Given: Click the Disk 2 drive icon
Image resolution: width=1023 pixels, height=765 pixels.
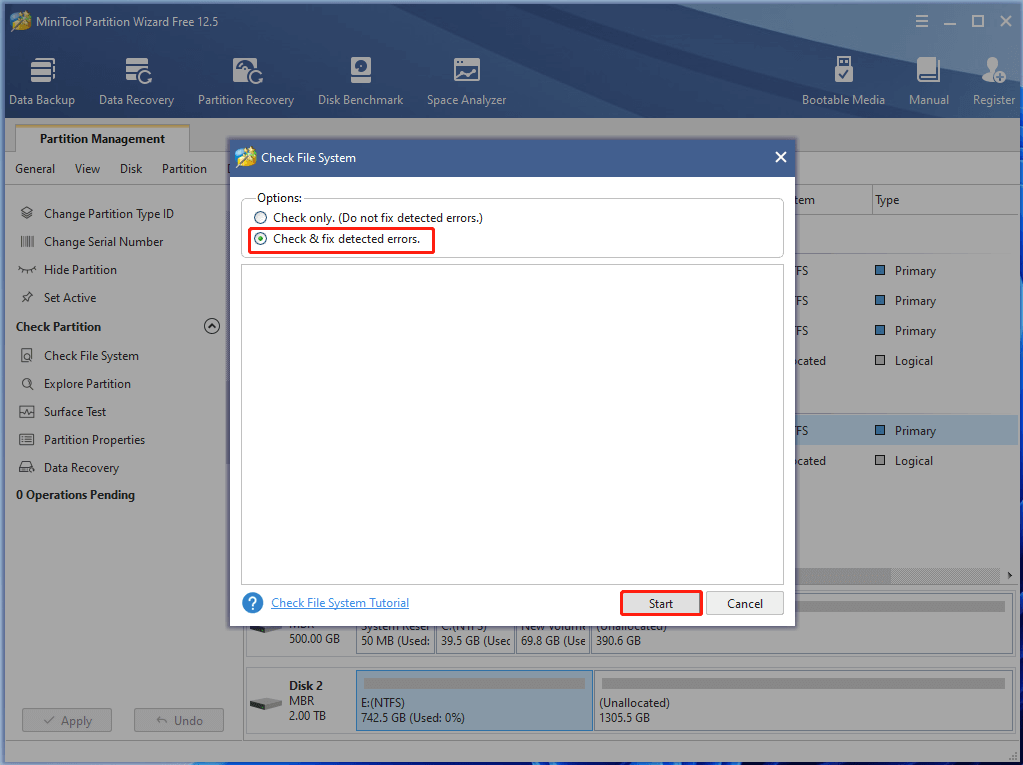Looking at the screenshot, I should (266, 704).
